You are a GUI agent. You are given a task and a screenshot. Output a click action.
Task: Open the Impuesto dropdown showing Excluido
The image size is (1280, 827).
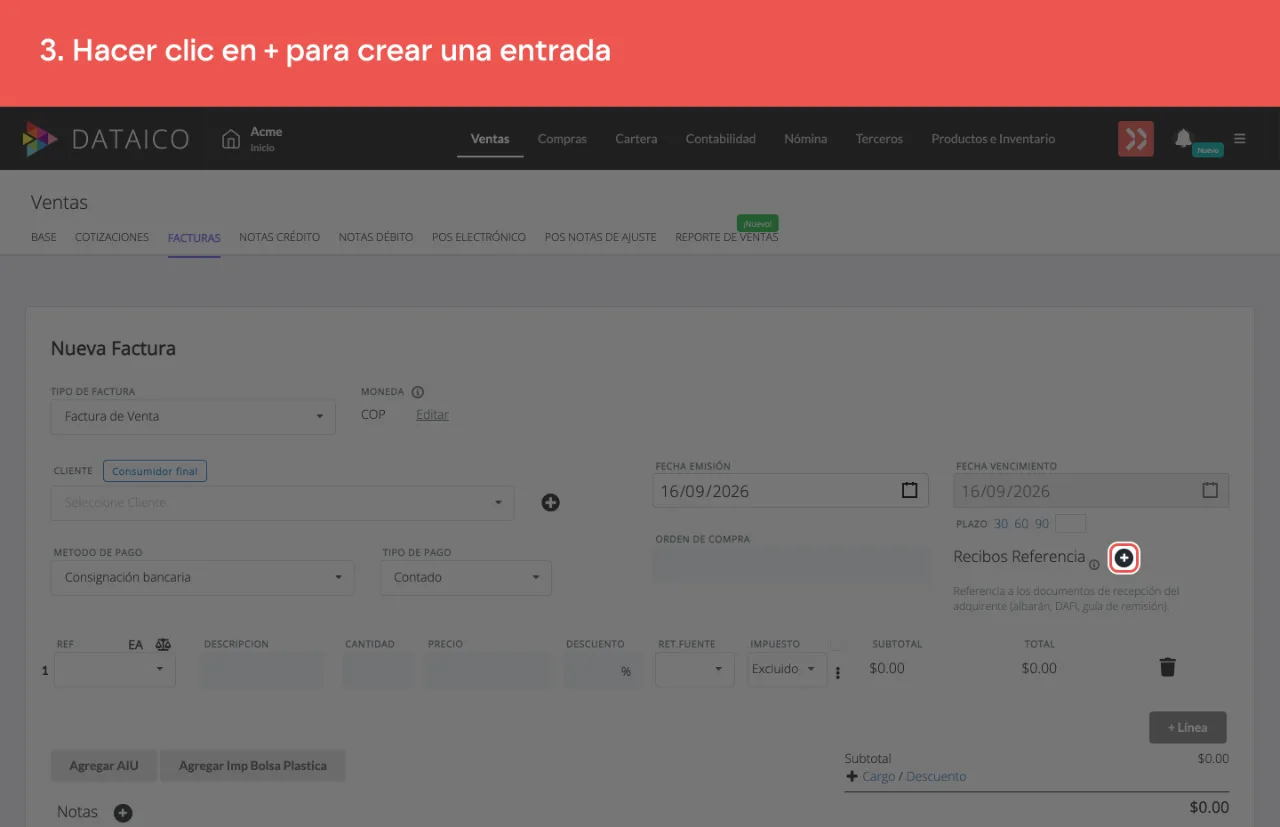787,669
